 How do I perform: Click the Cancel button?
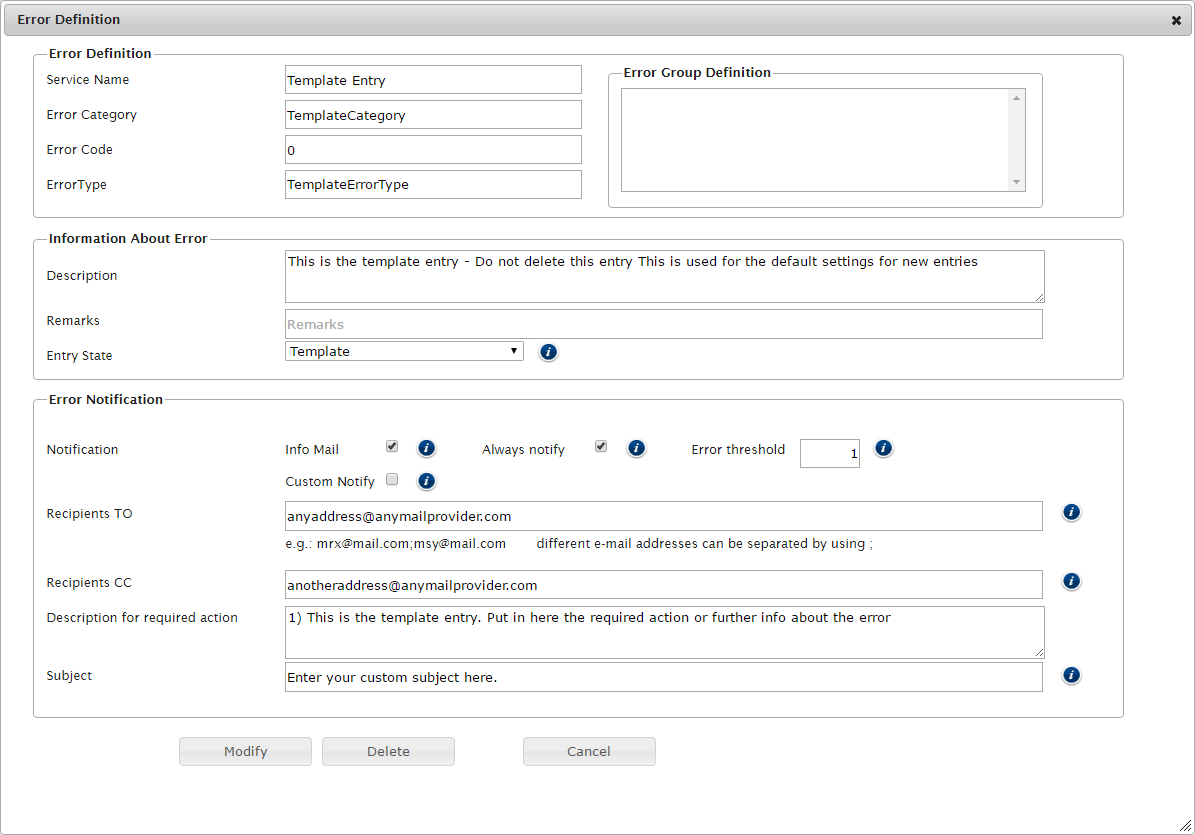[589, 752]
